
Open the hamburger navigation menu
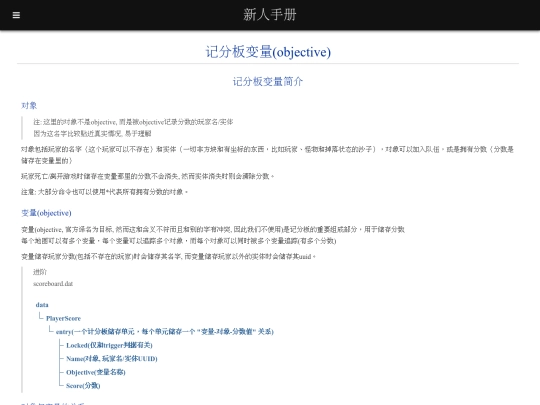click(16, 15)
